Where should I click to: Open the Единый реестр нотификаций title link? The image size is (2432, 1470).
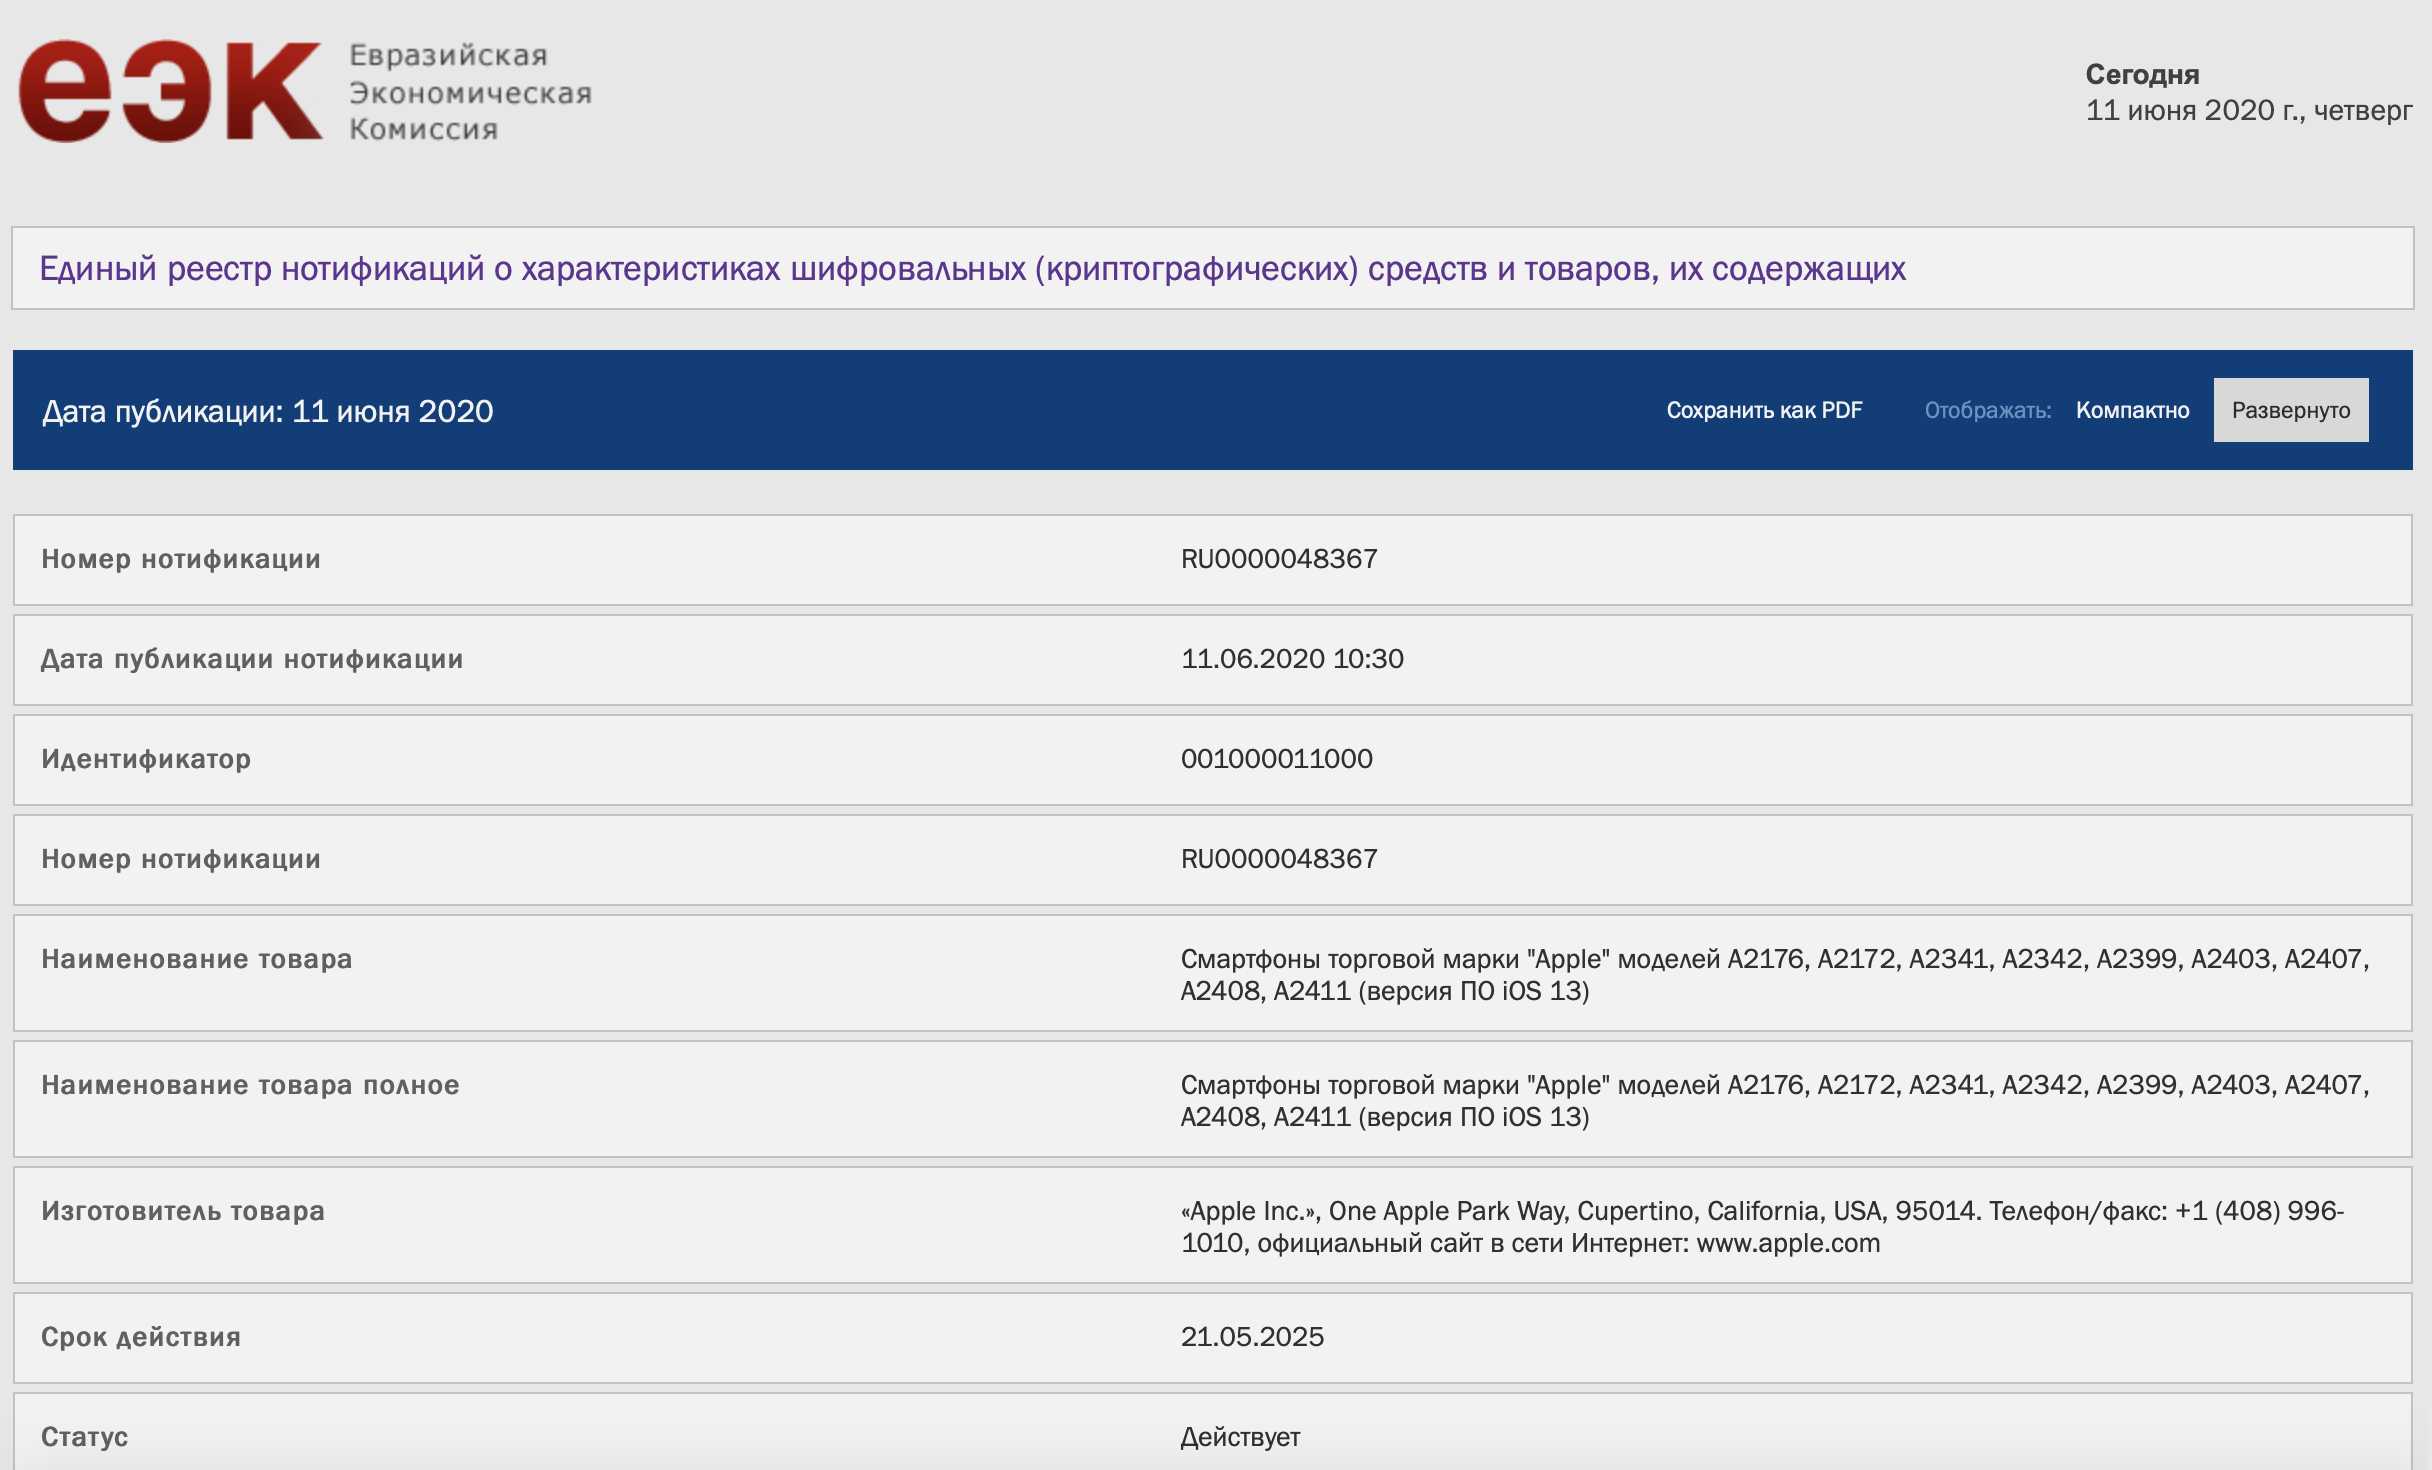tap(972, 269)
